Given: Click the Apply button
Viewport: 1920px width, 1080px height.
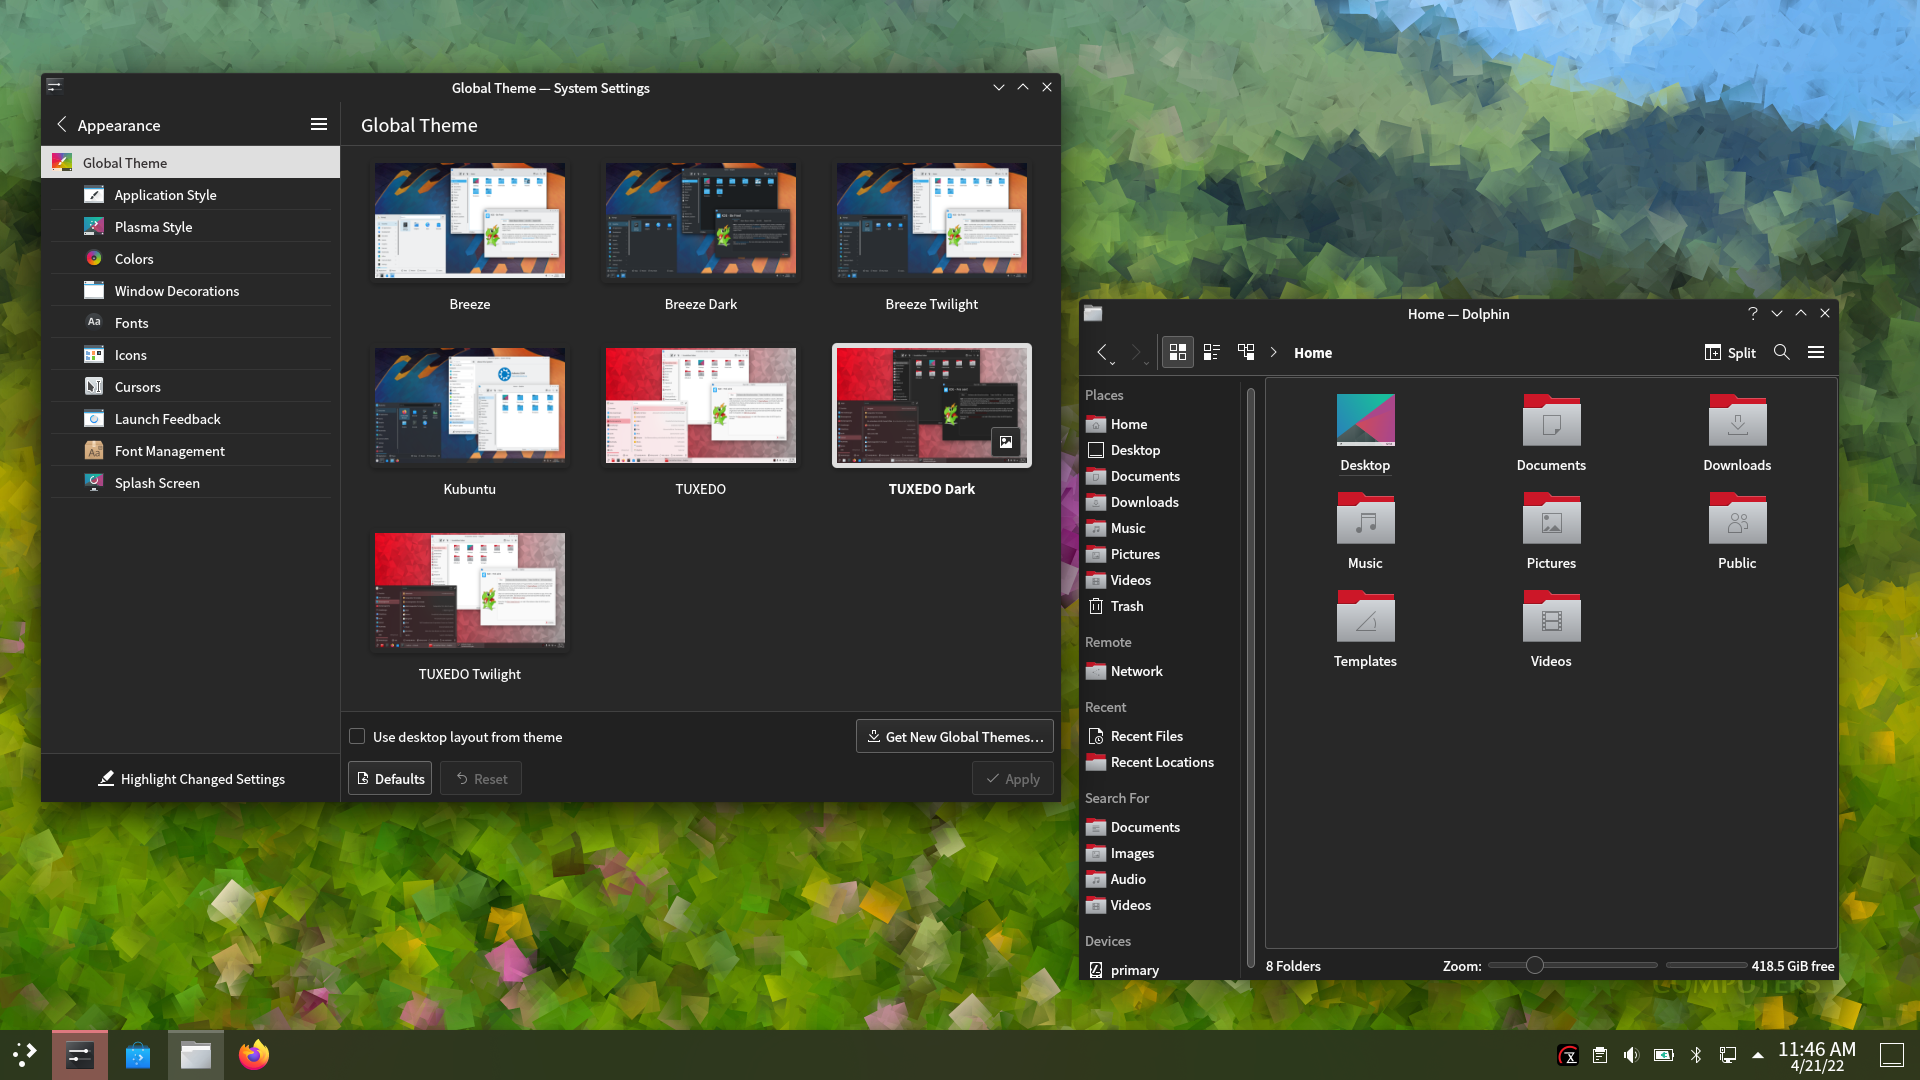Looking at the screenshot, I should (x=1013, y=778).
